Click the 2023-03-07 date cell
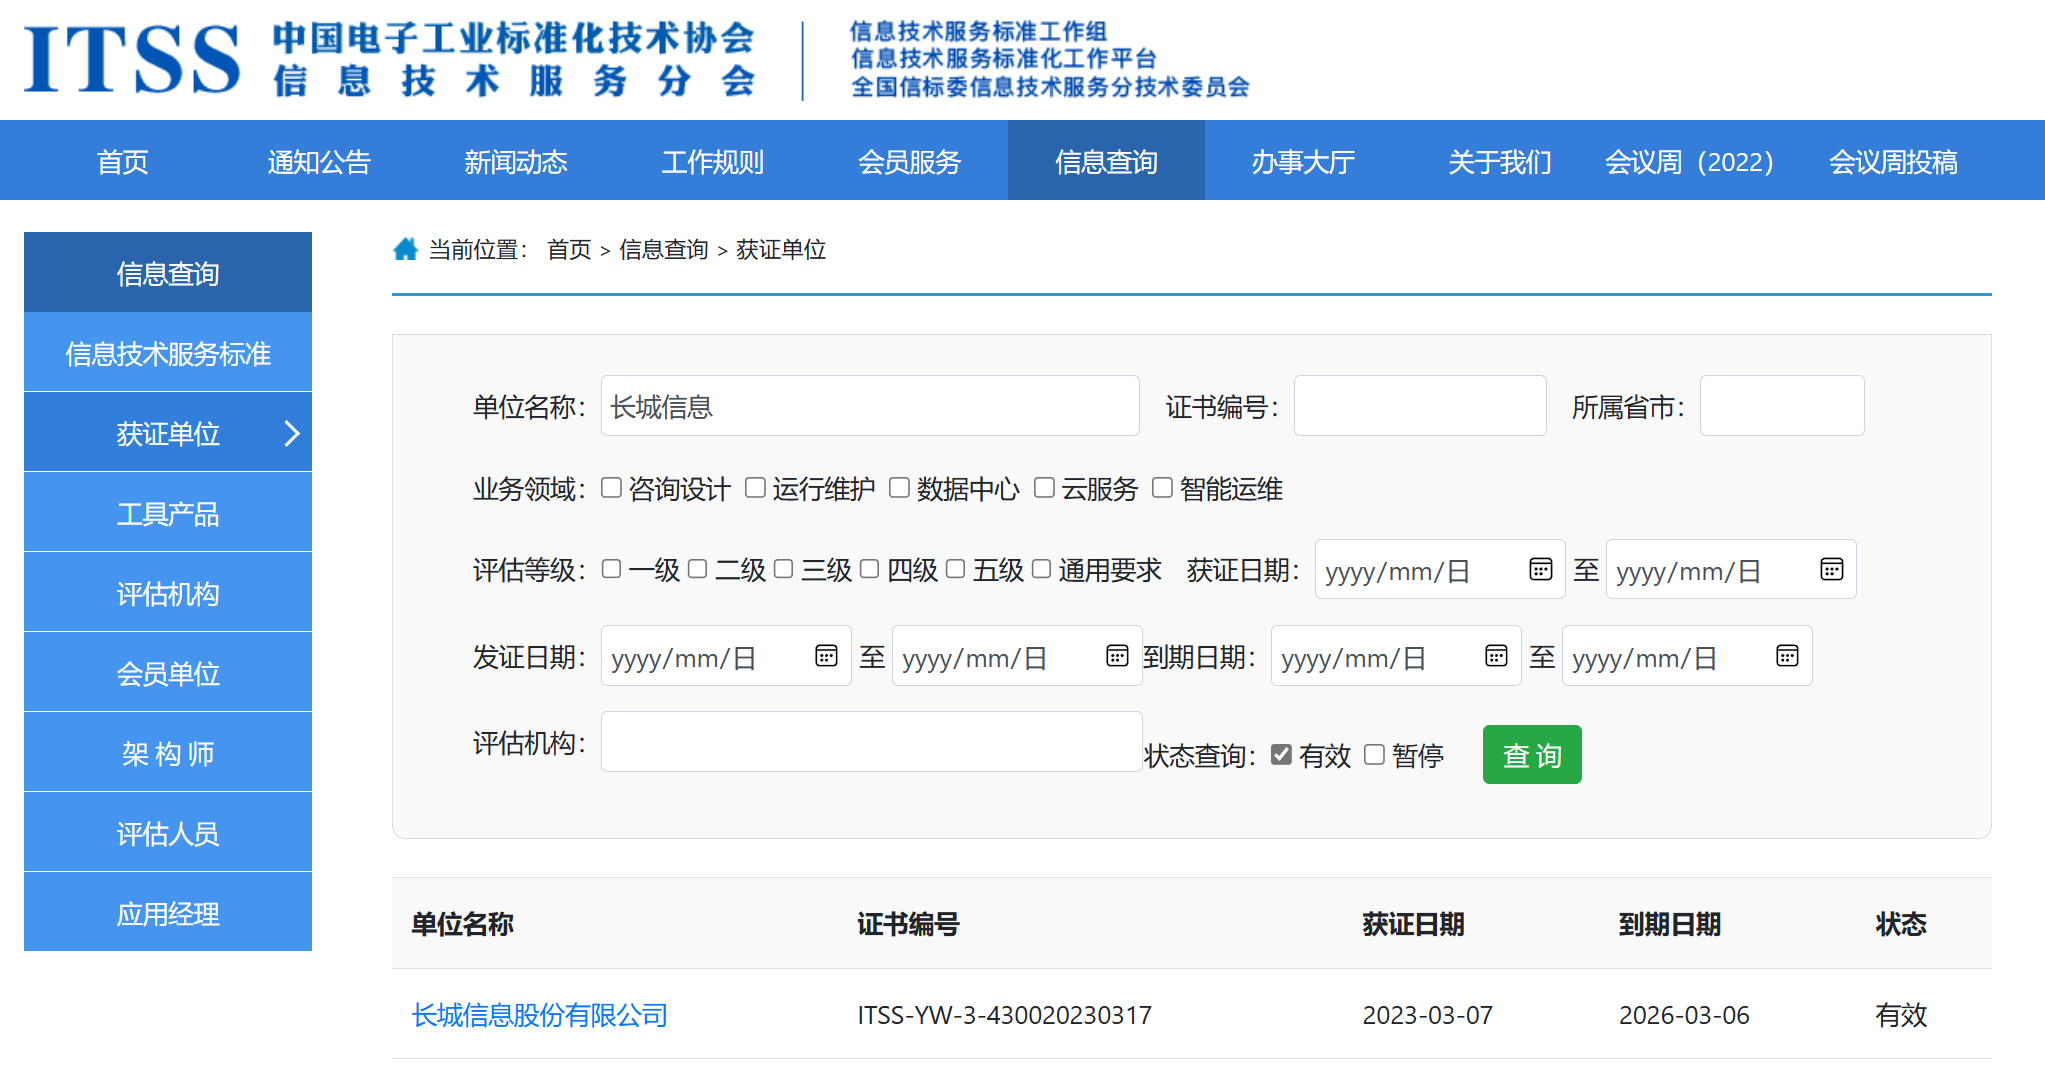Screen dimensions: 2045x1065 coord(1428,1015)
